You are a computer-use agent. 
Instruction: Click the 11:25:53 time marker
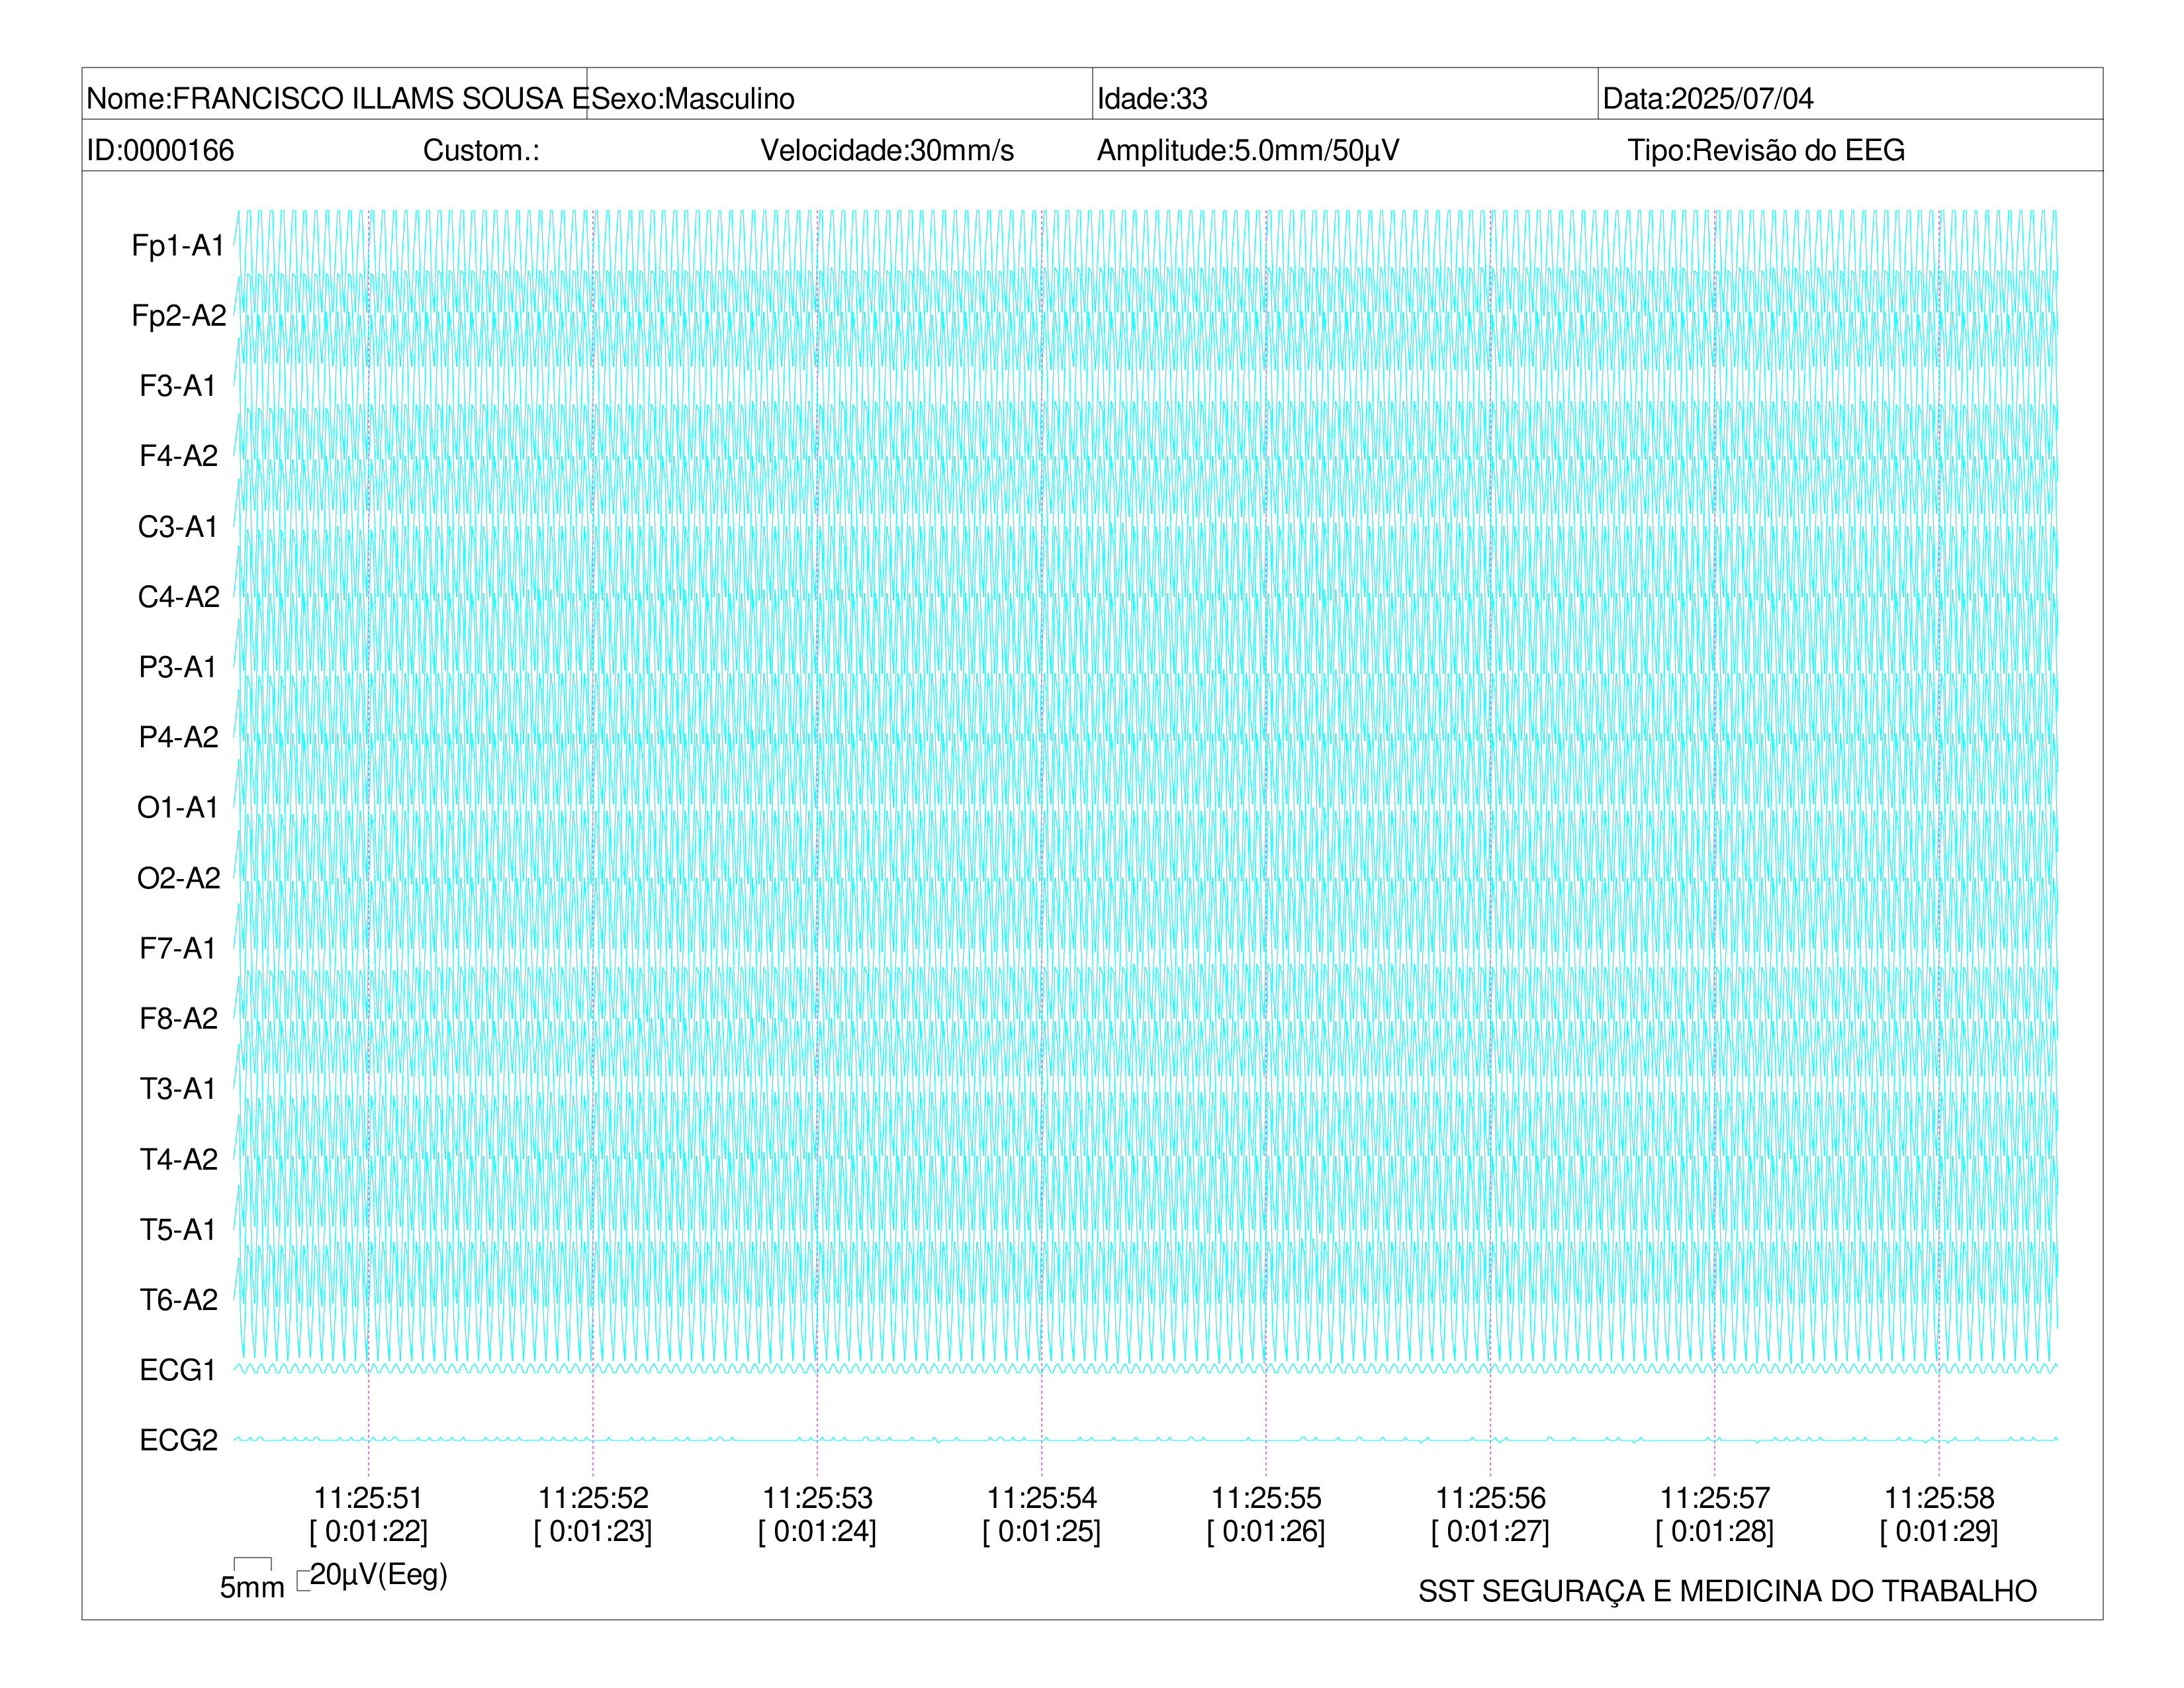pos(817,1498)
